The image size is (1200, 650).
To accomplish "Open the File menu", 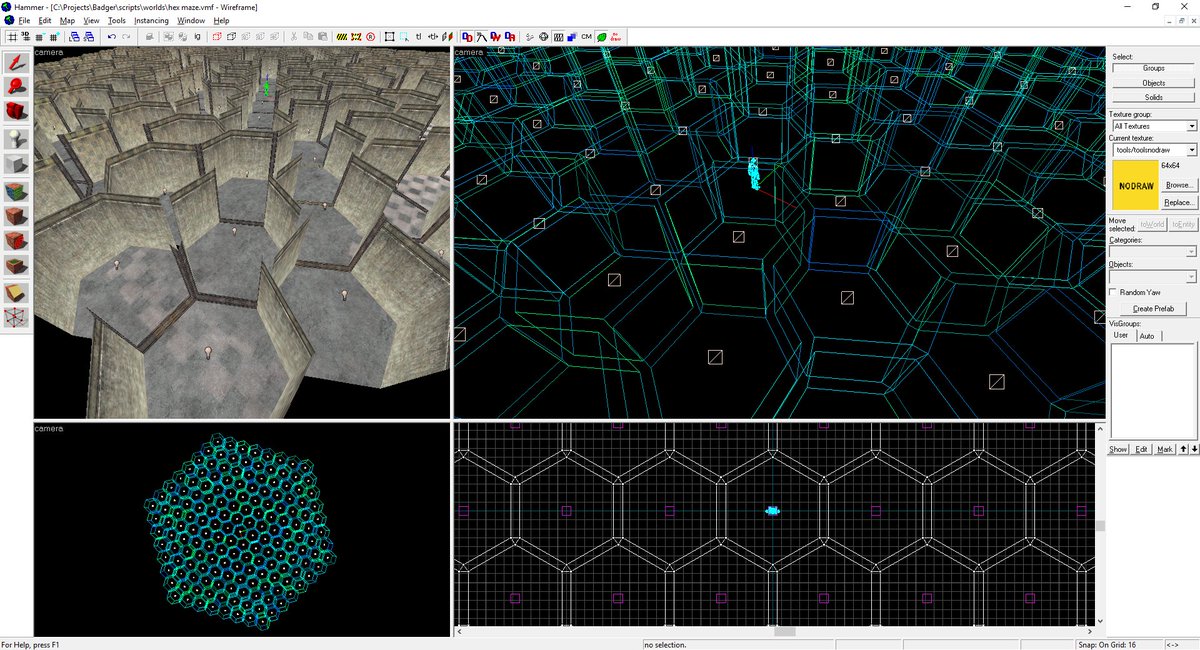I will tap(24, 20).
